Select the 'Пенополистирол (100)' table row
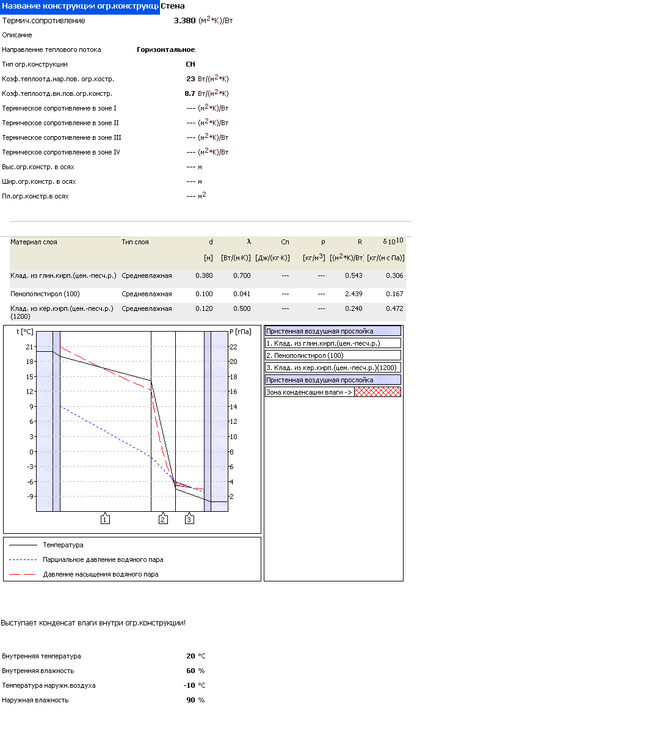Image resolution: width=649 pixels, height=750 pixels. tap(208, 294)
